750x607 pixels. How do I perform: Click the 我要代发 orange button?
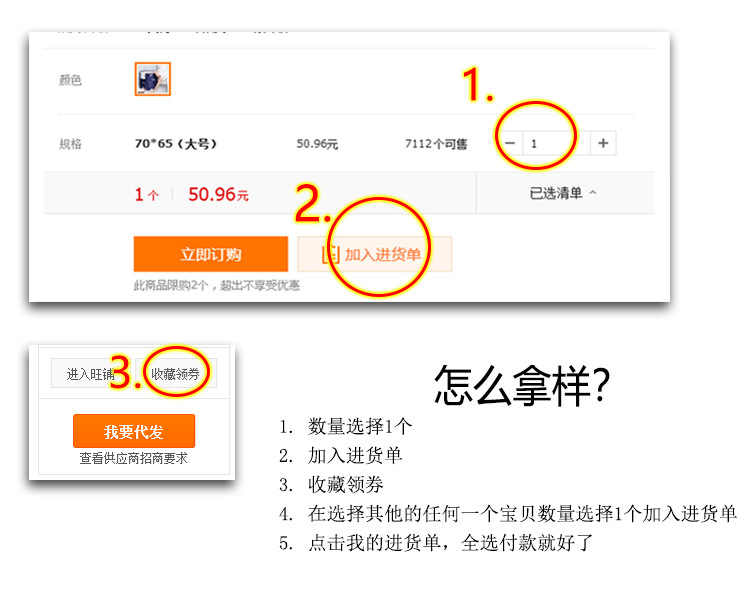[x=134, y=431]
